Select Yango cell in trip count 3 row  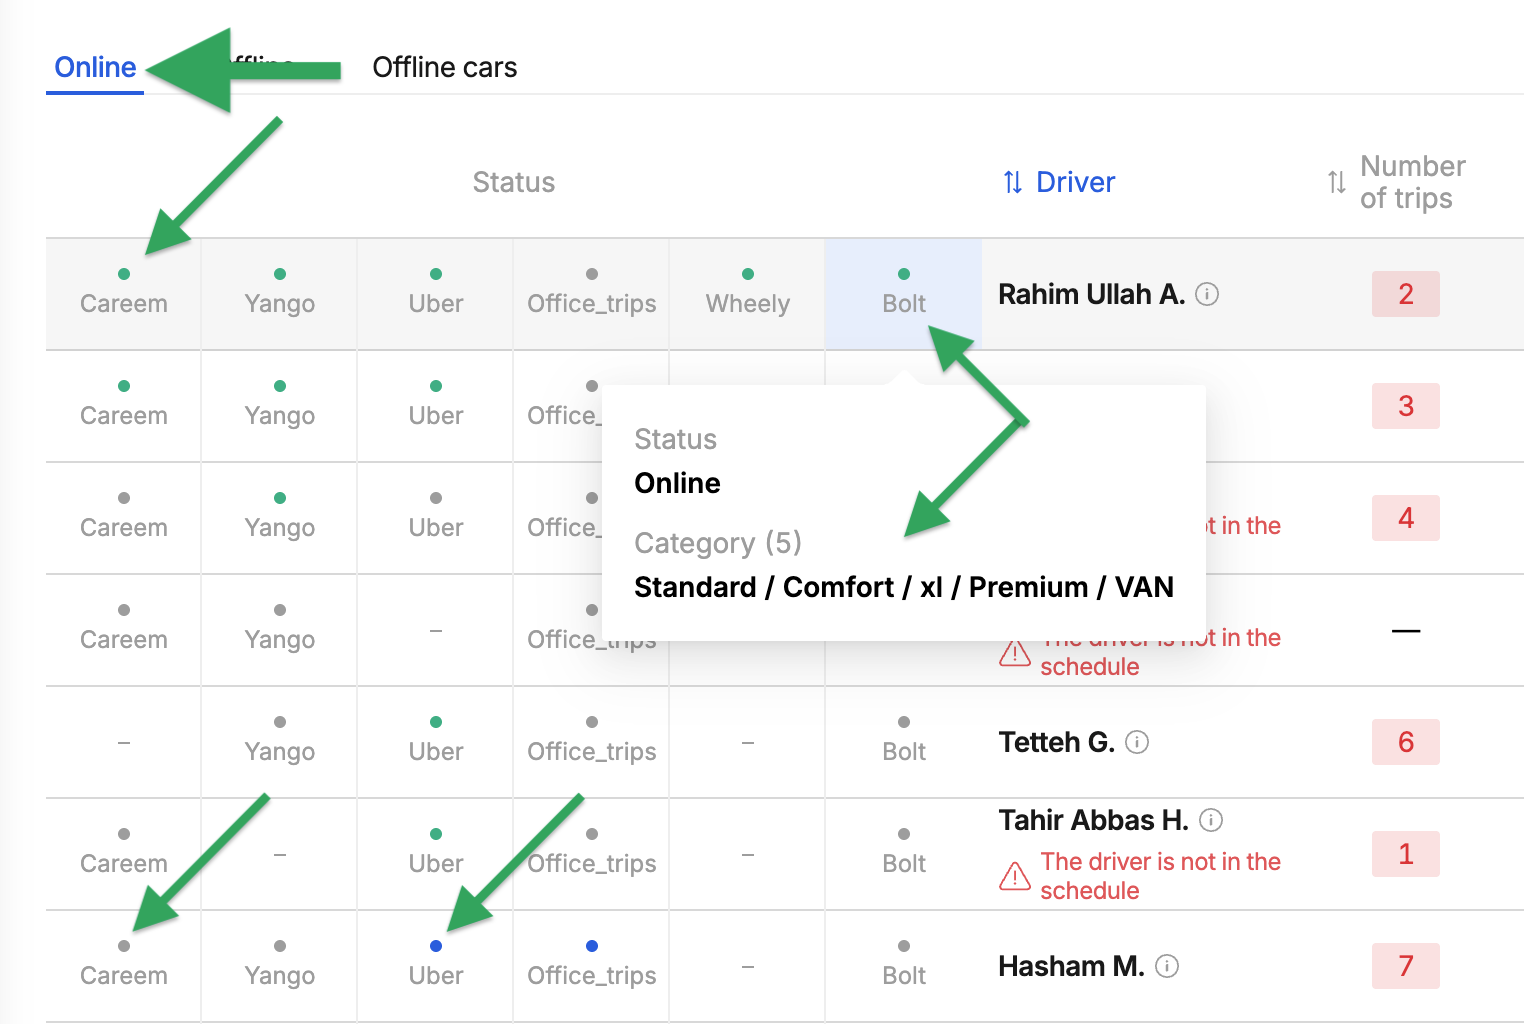(x=280, y=406)
